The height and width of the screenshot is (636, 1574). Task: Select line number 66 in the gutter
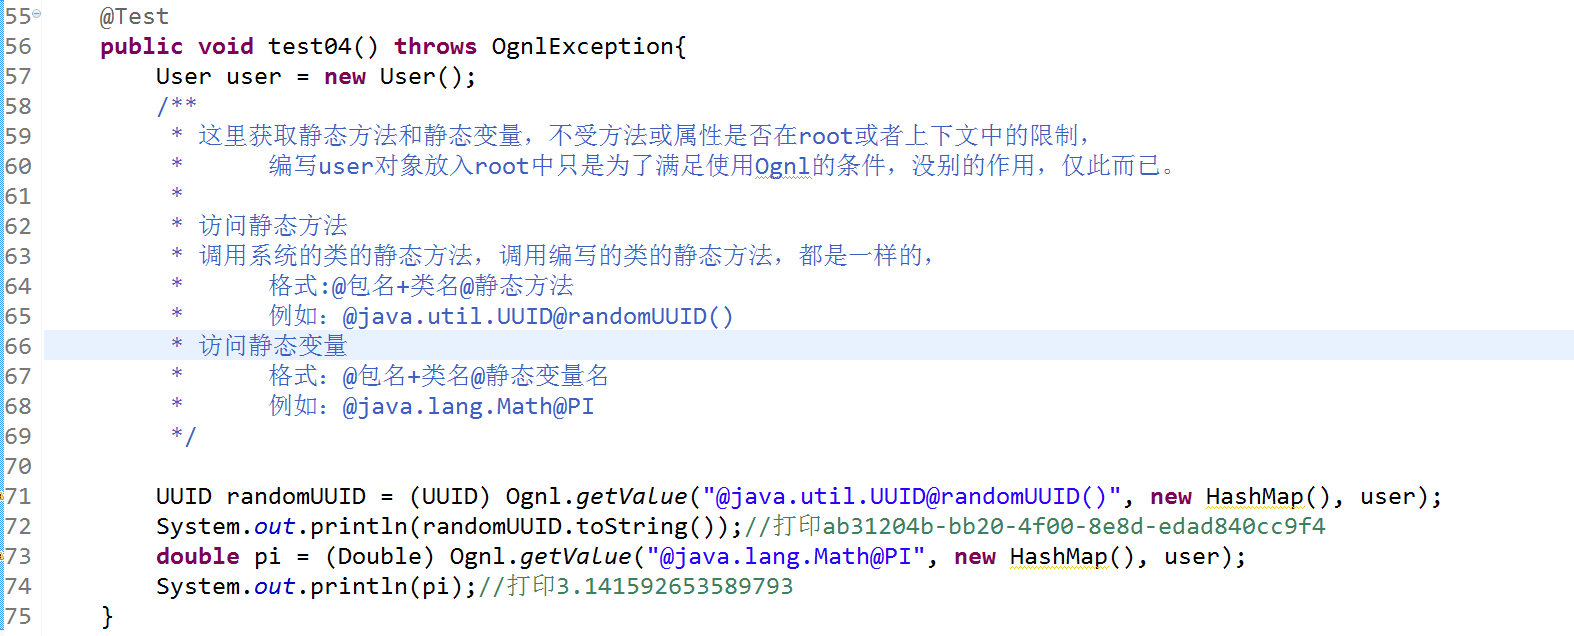point(18,347)
